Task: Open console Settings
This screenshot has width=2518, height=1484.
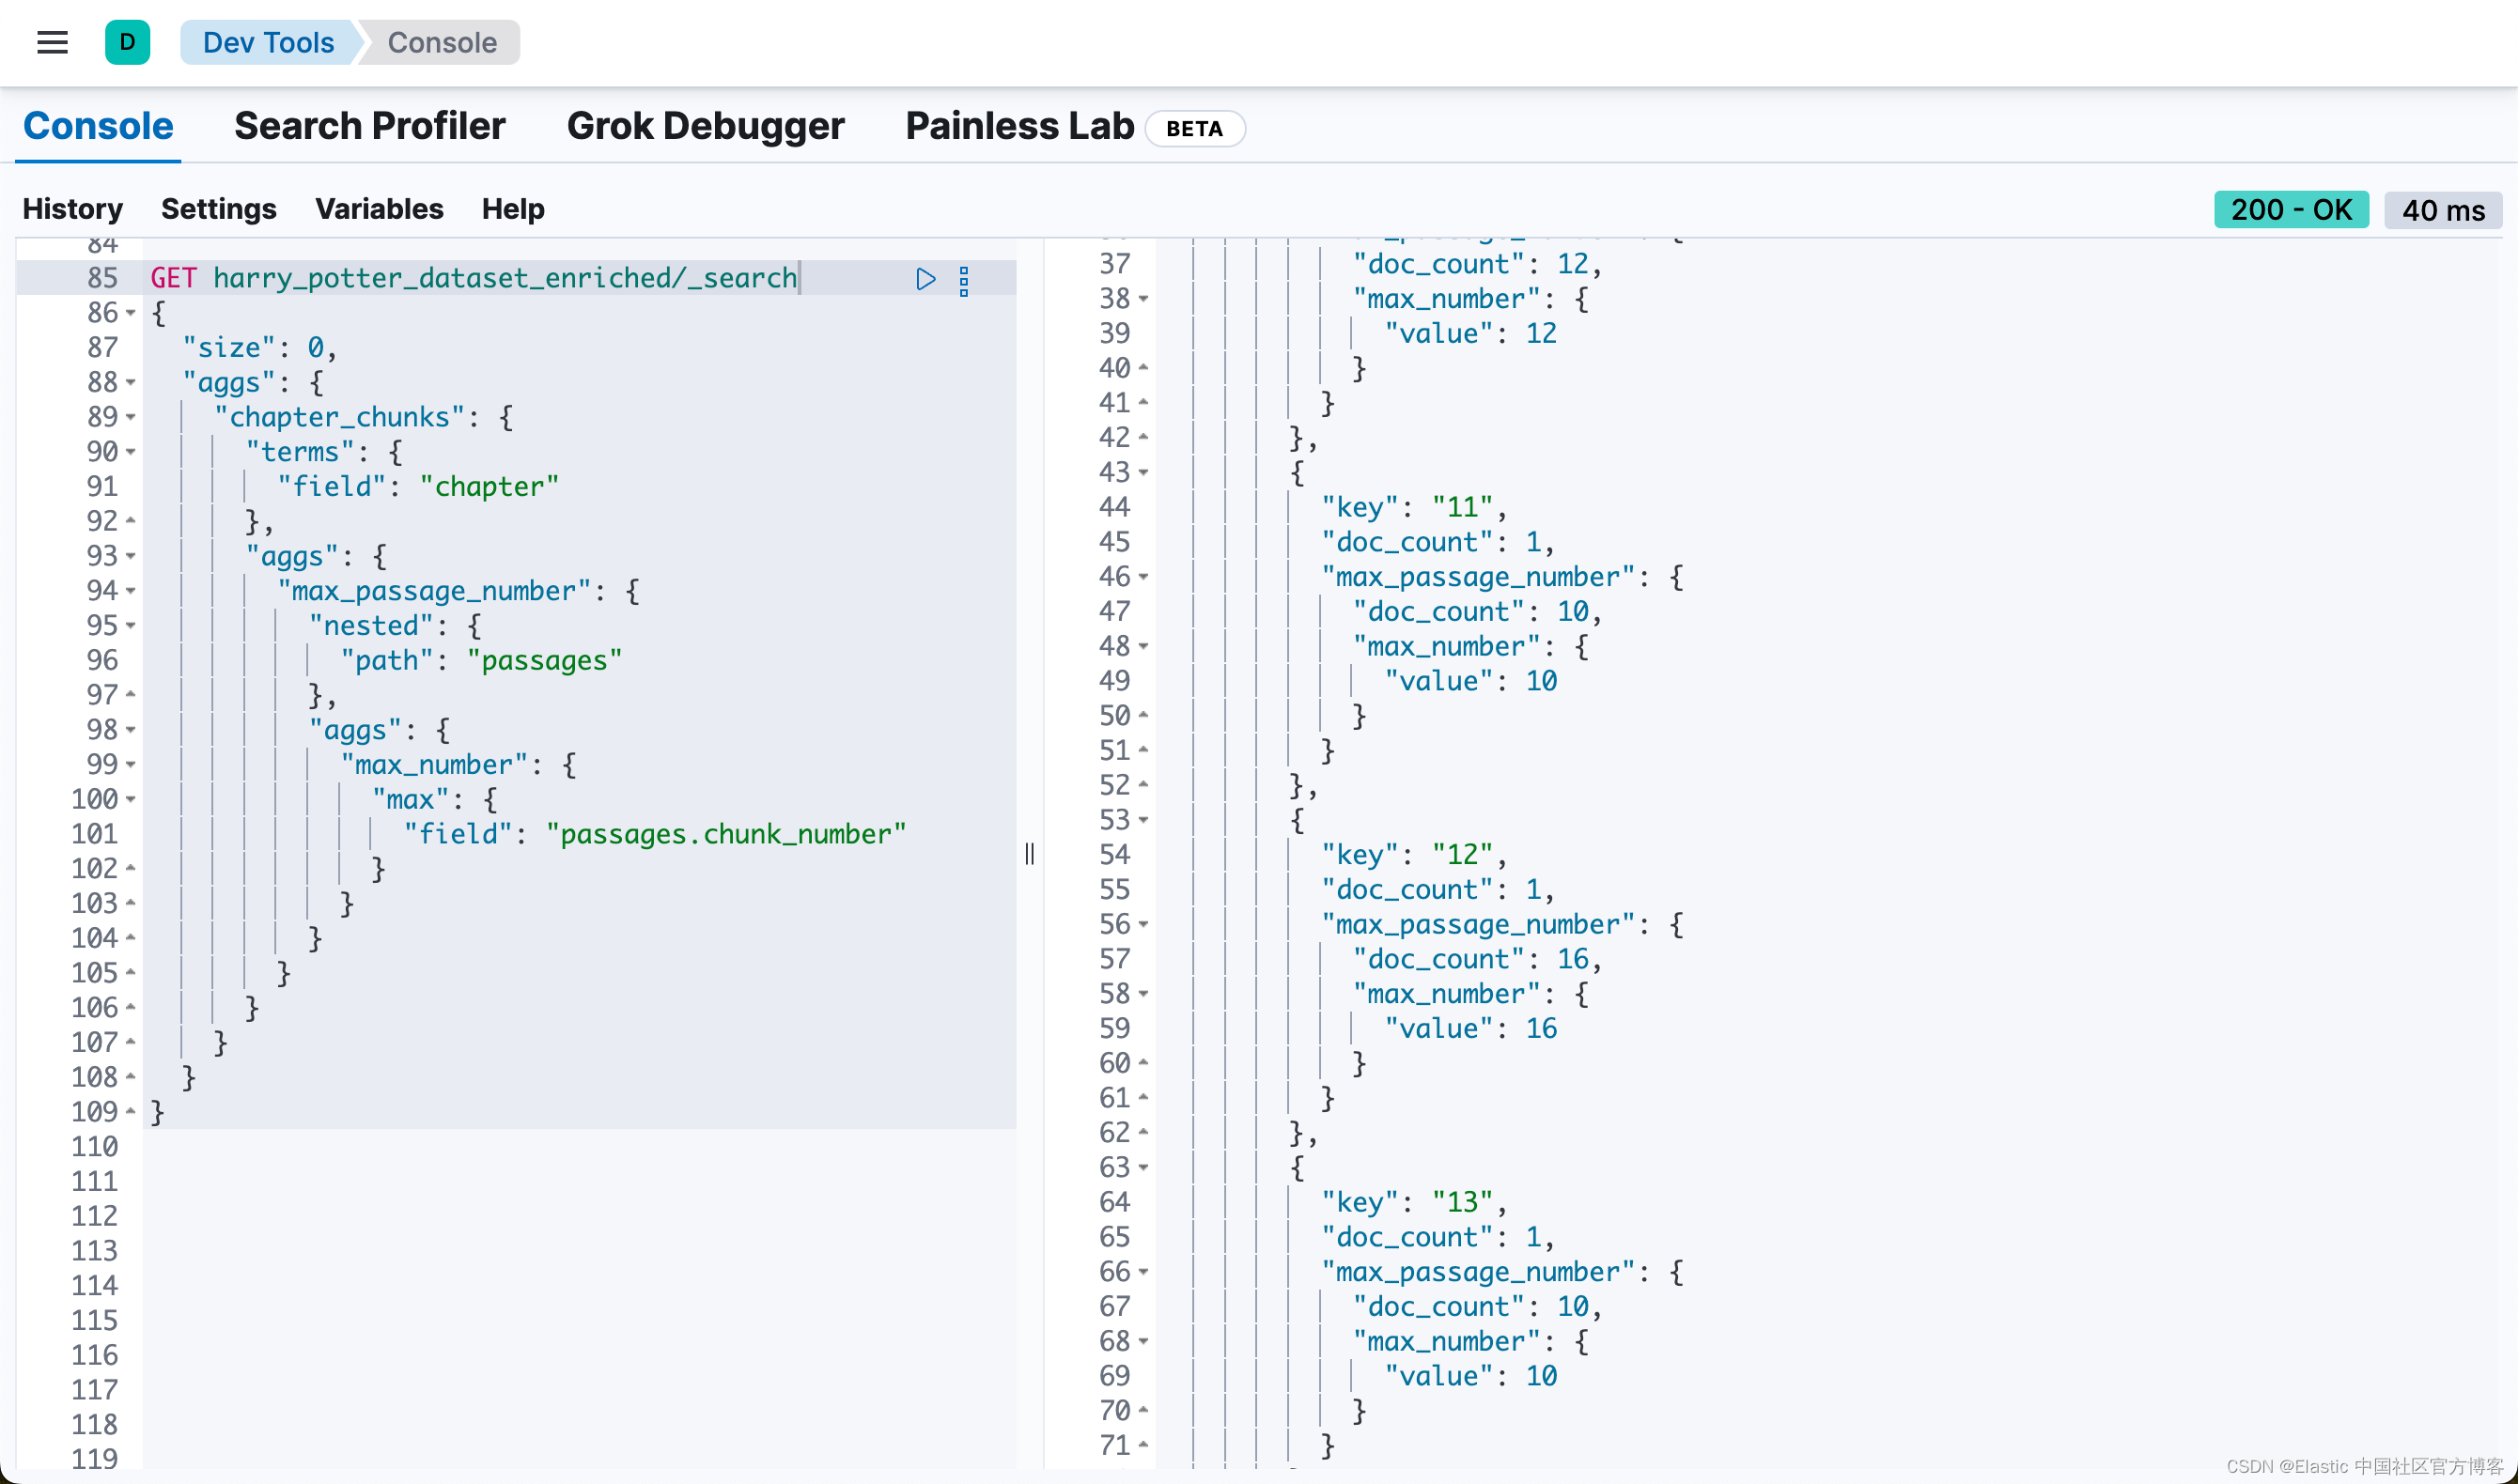Action: 218,209
